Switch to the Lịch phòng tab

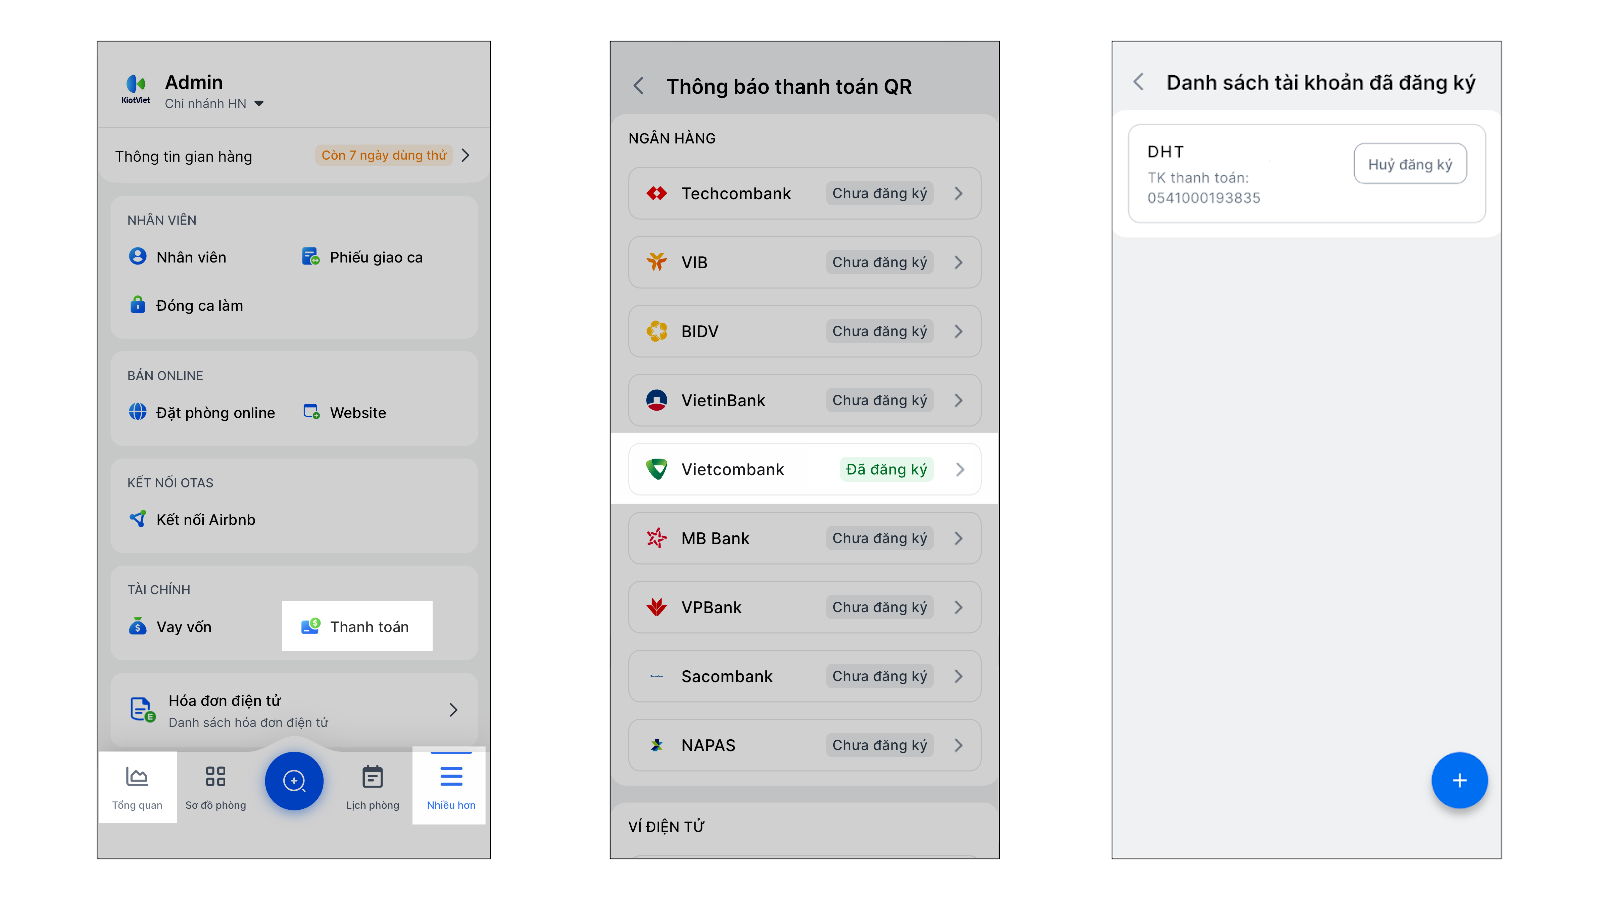(x=372, y=787)
